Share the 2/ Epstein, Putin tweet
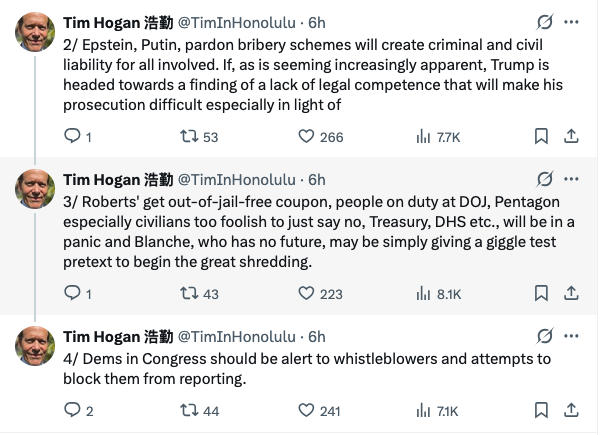This screenshot has width=601, height=435. [x=571, y=137]
